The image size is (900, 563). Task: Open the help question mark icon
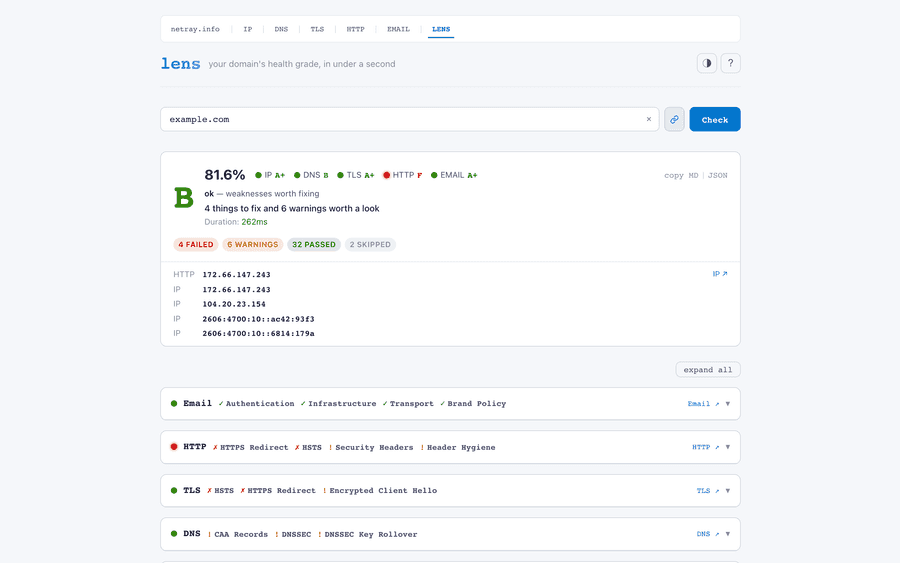tap(730, 63)
